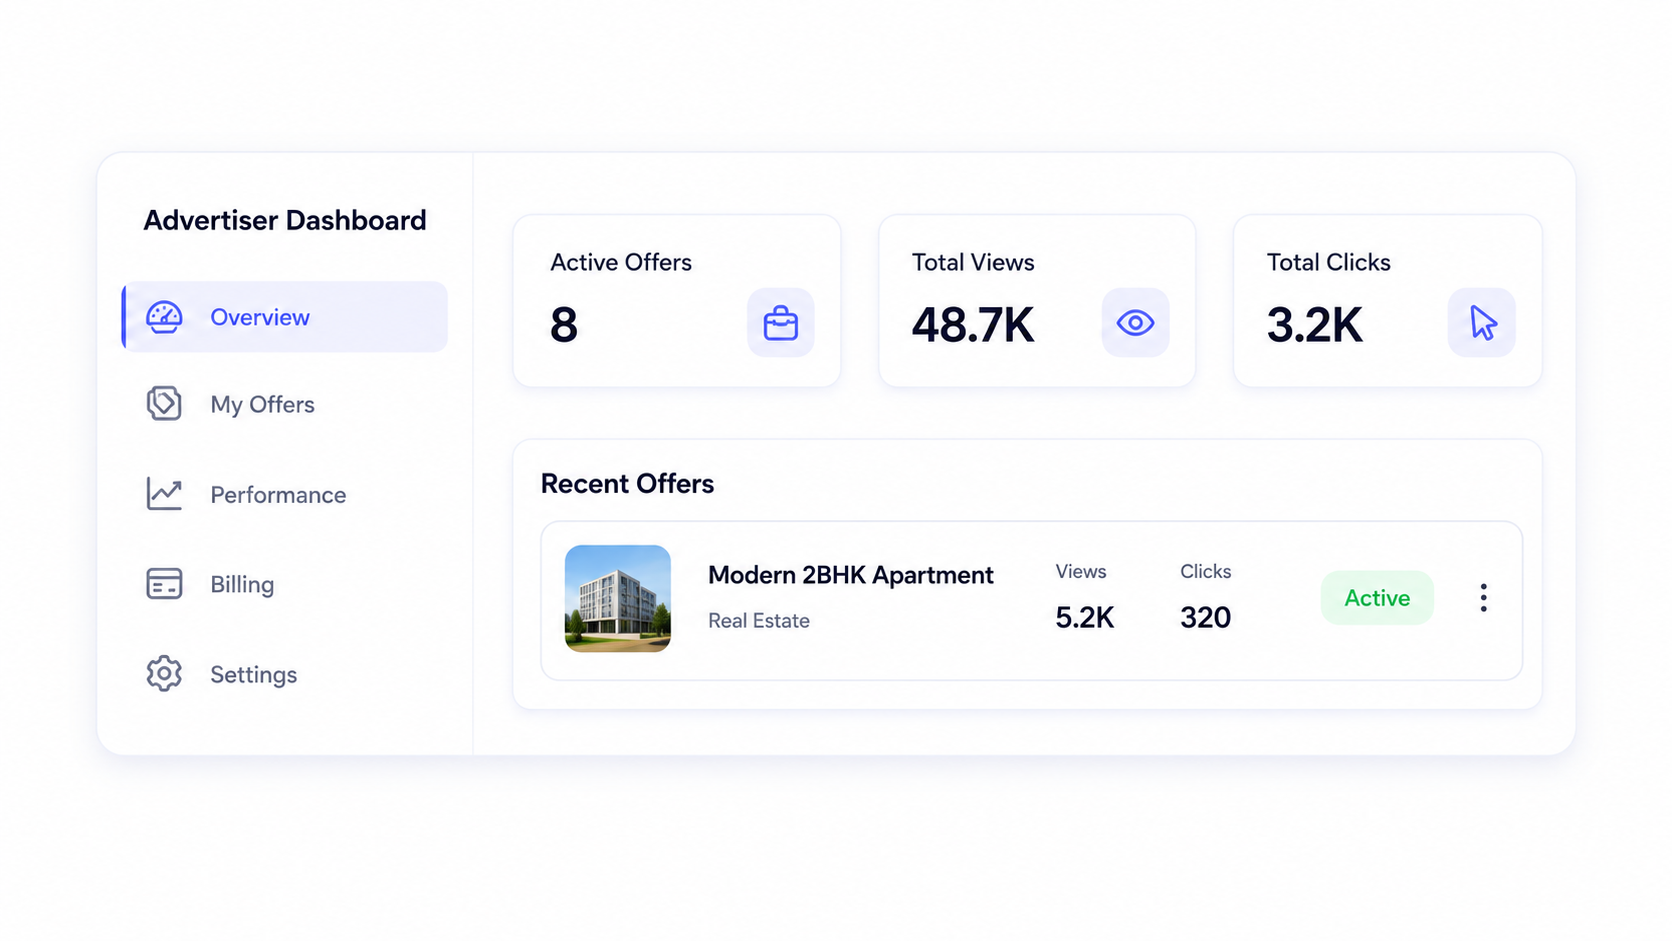The image size is (1672, 941).
Task: Click the Billing credit card icon
Action: pos(164,583)
